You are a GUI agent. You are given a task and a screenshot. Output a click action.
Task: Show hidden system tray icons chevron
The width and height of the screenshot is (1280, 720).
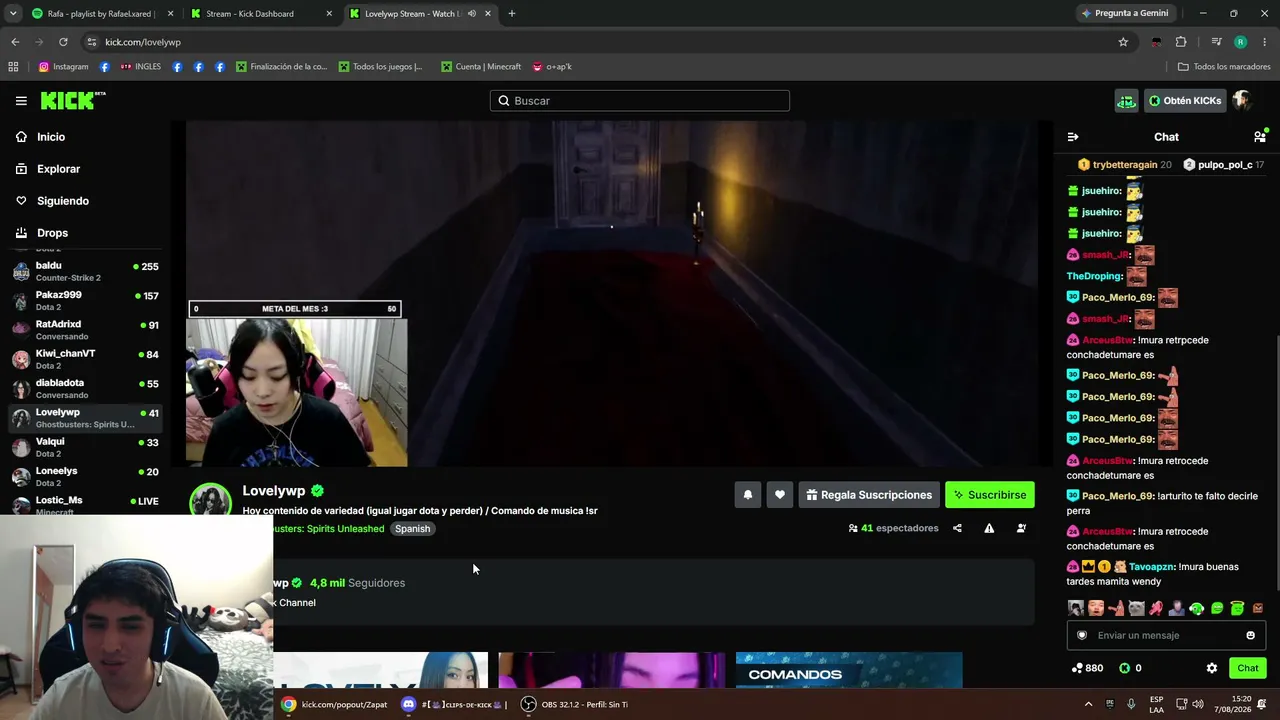(x=1089, y=704)
